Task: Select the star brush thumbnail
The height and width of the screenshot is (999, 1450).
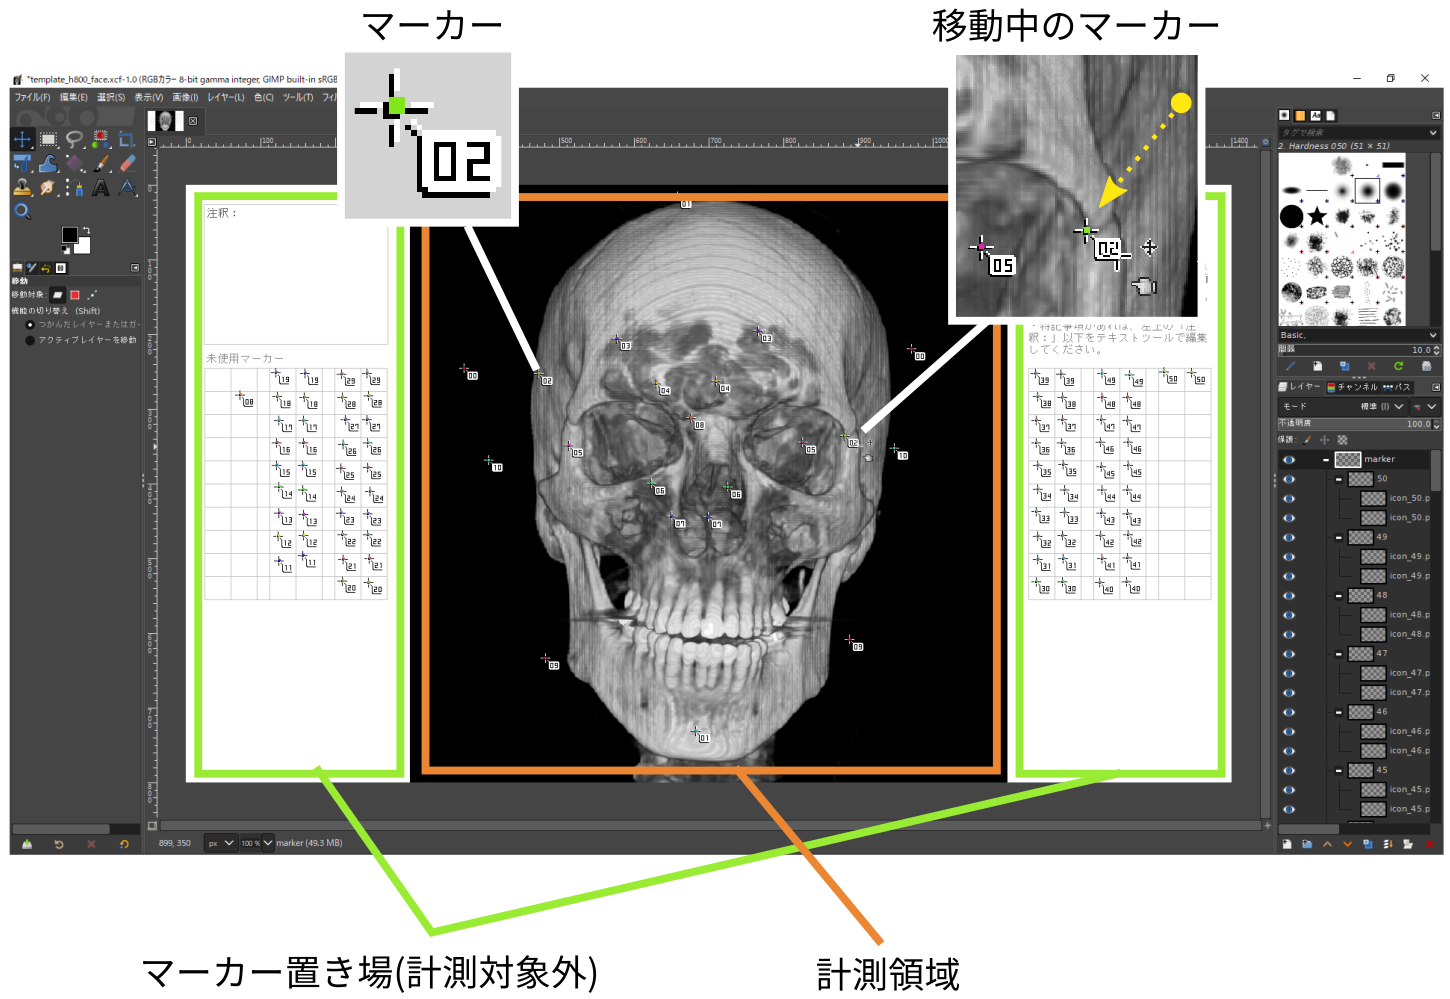Action: (1318, 216)
